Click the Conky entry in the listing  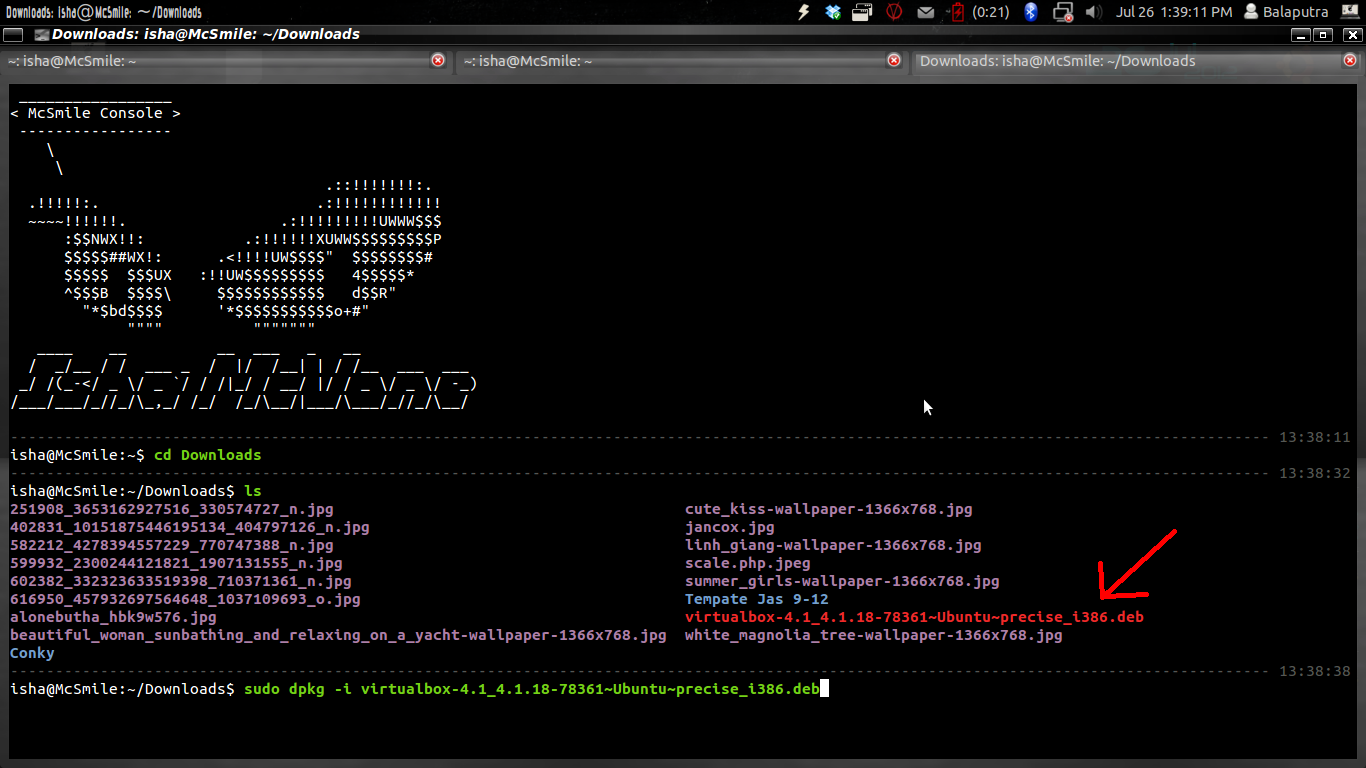[x=31, y=652]
